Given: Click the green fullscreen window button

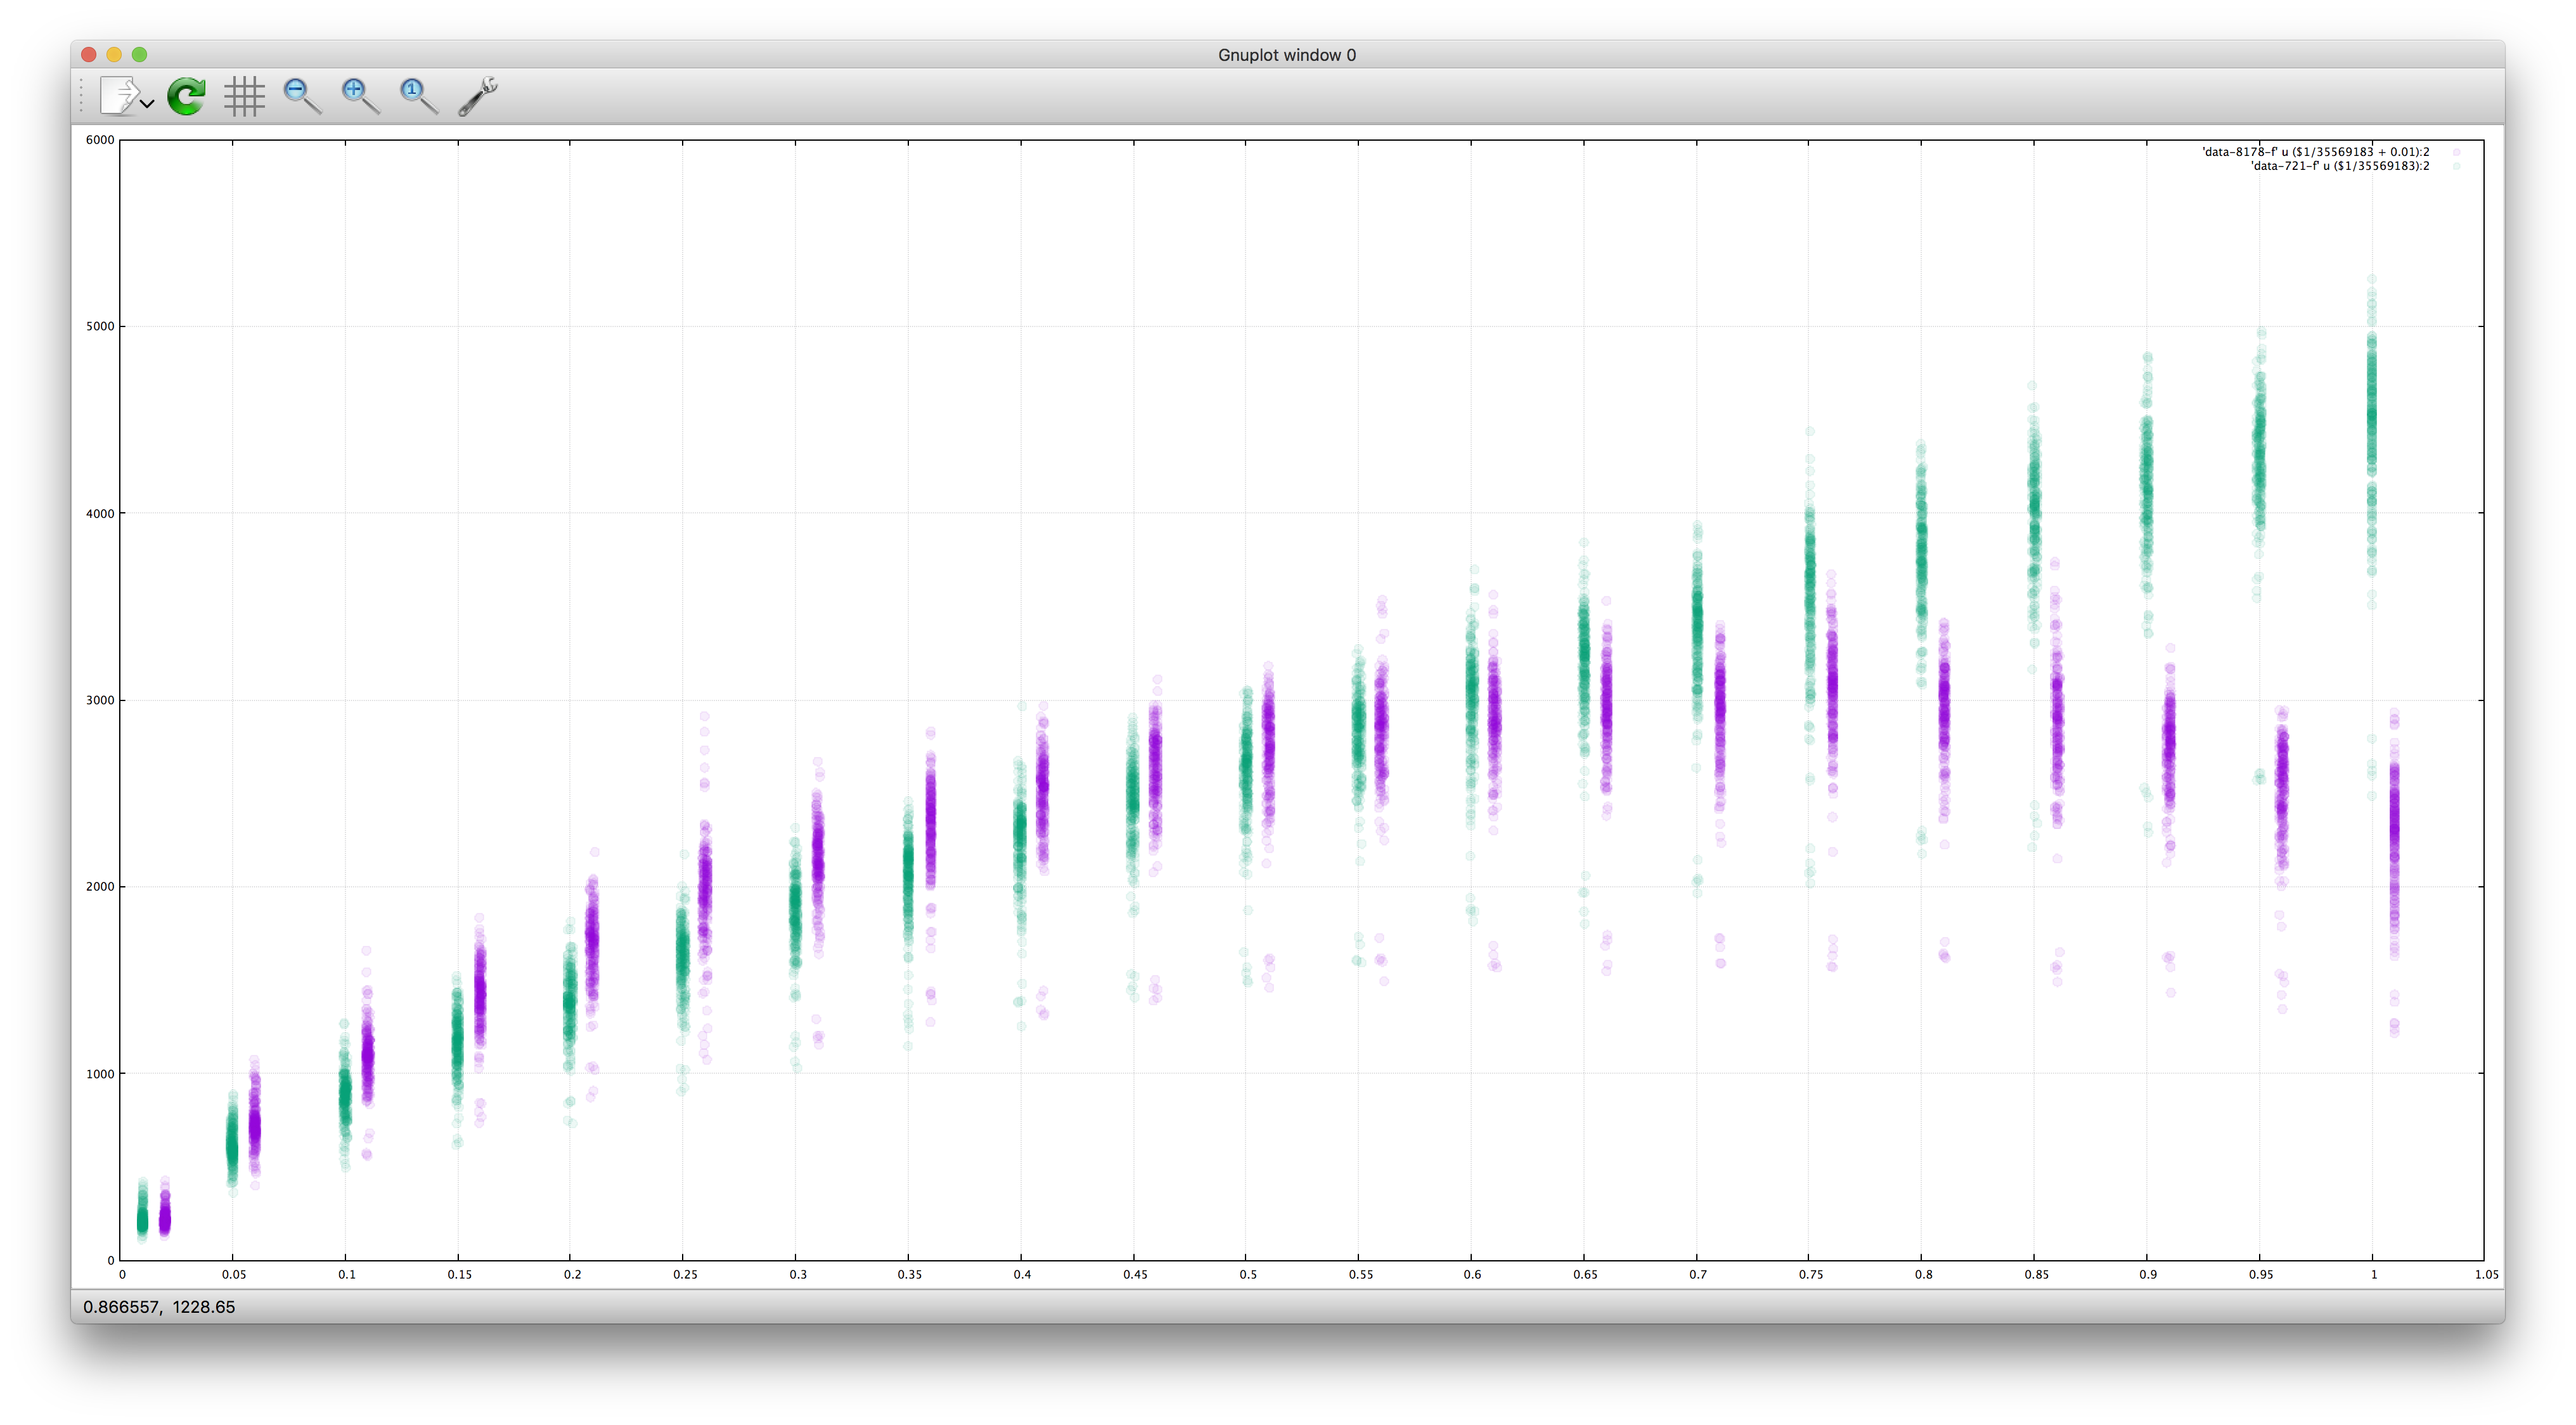Looking at the screenshot, I should [x=140, y=55].
